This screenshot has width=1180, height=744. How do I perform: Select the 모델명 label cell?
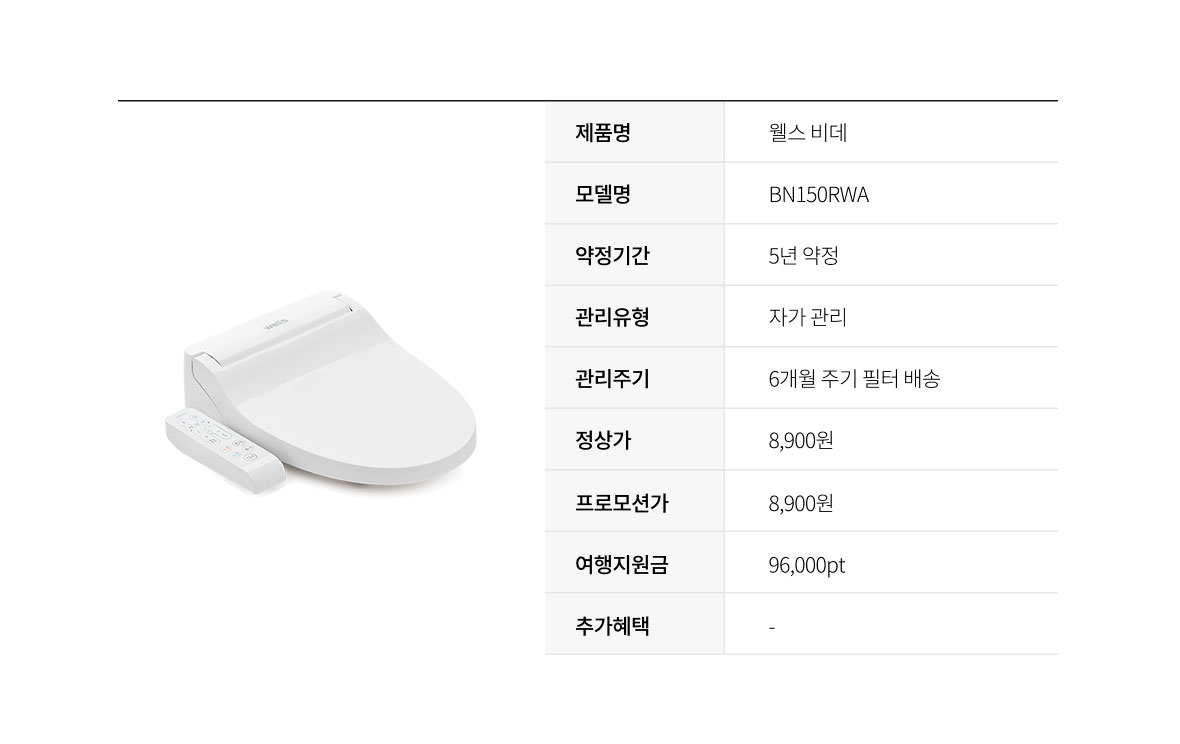coord(634,194)
